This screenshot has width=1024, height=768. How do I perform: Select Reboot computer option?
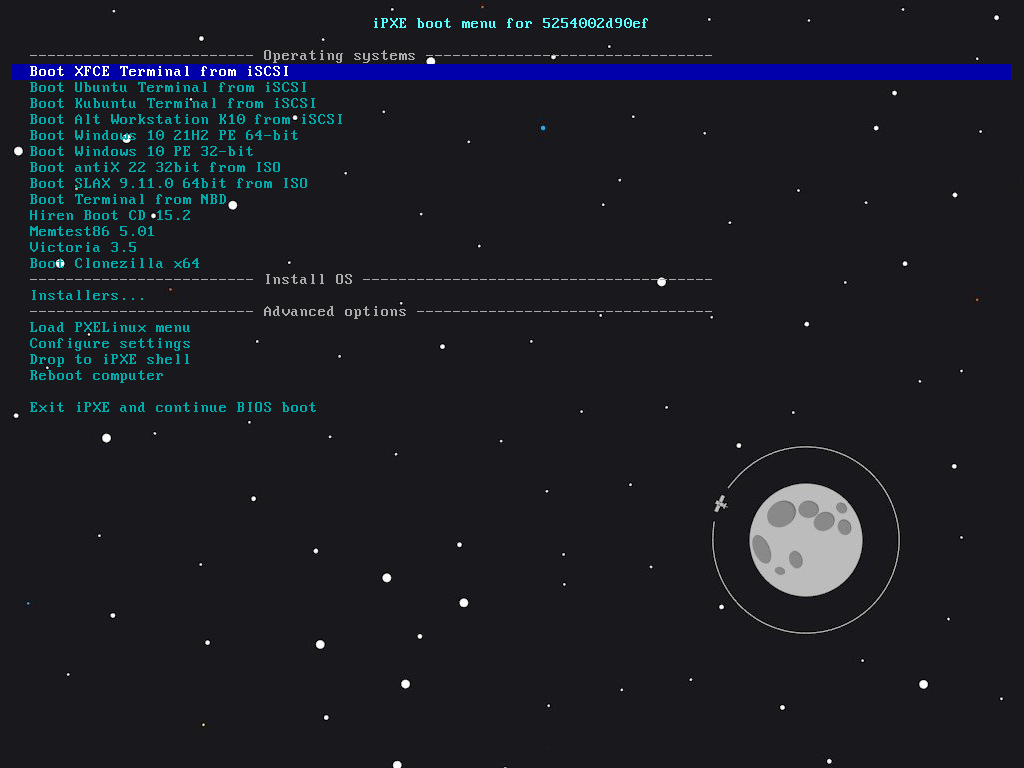pos(97,376)
